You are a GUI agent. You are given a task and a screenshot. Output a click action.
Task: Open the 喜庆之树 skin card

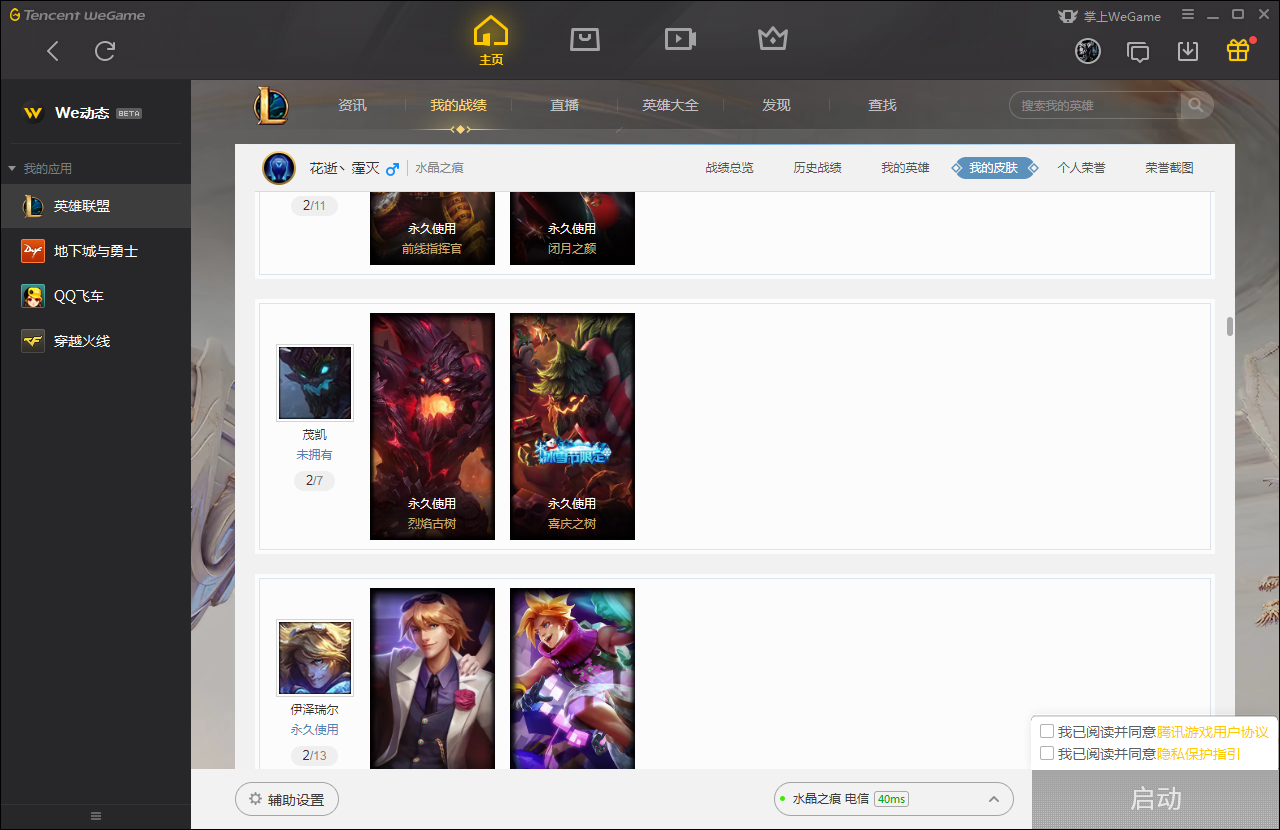pyautogui.click(x=572, y=426)
